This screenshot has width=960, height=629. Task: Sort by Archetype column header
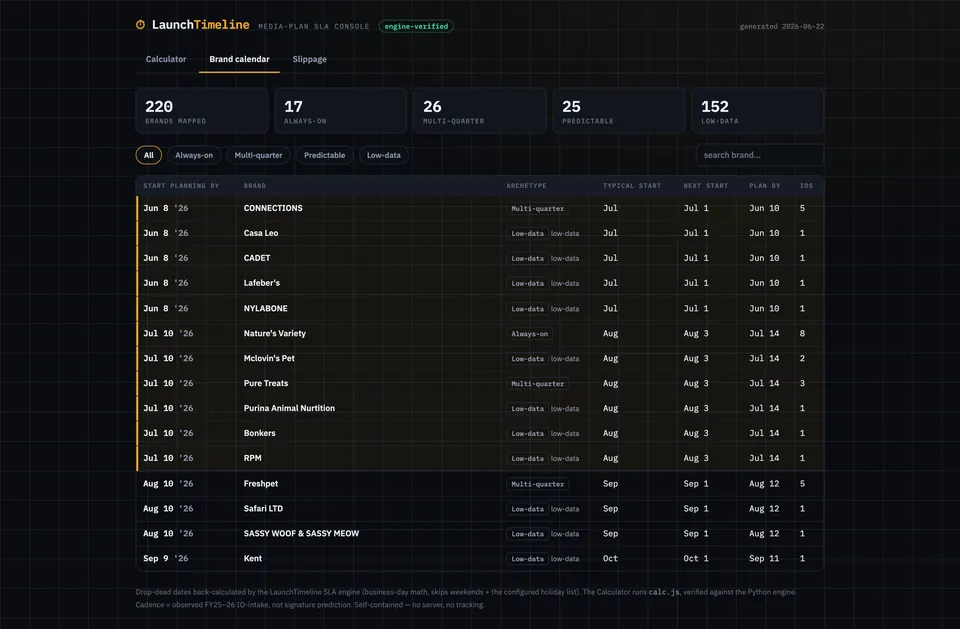[x=527, y=186]
